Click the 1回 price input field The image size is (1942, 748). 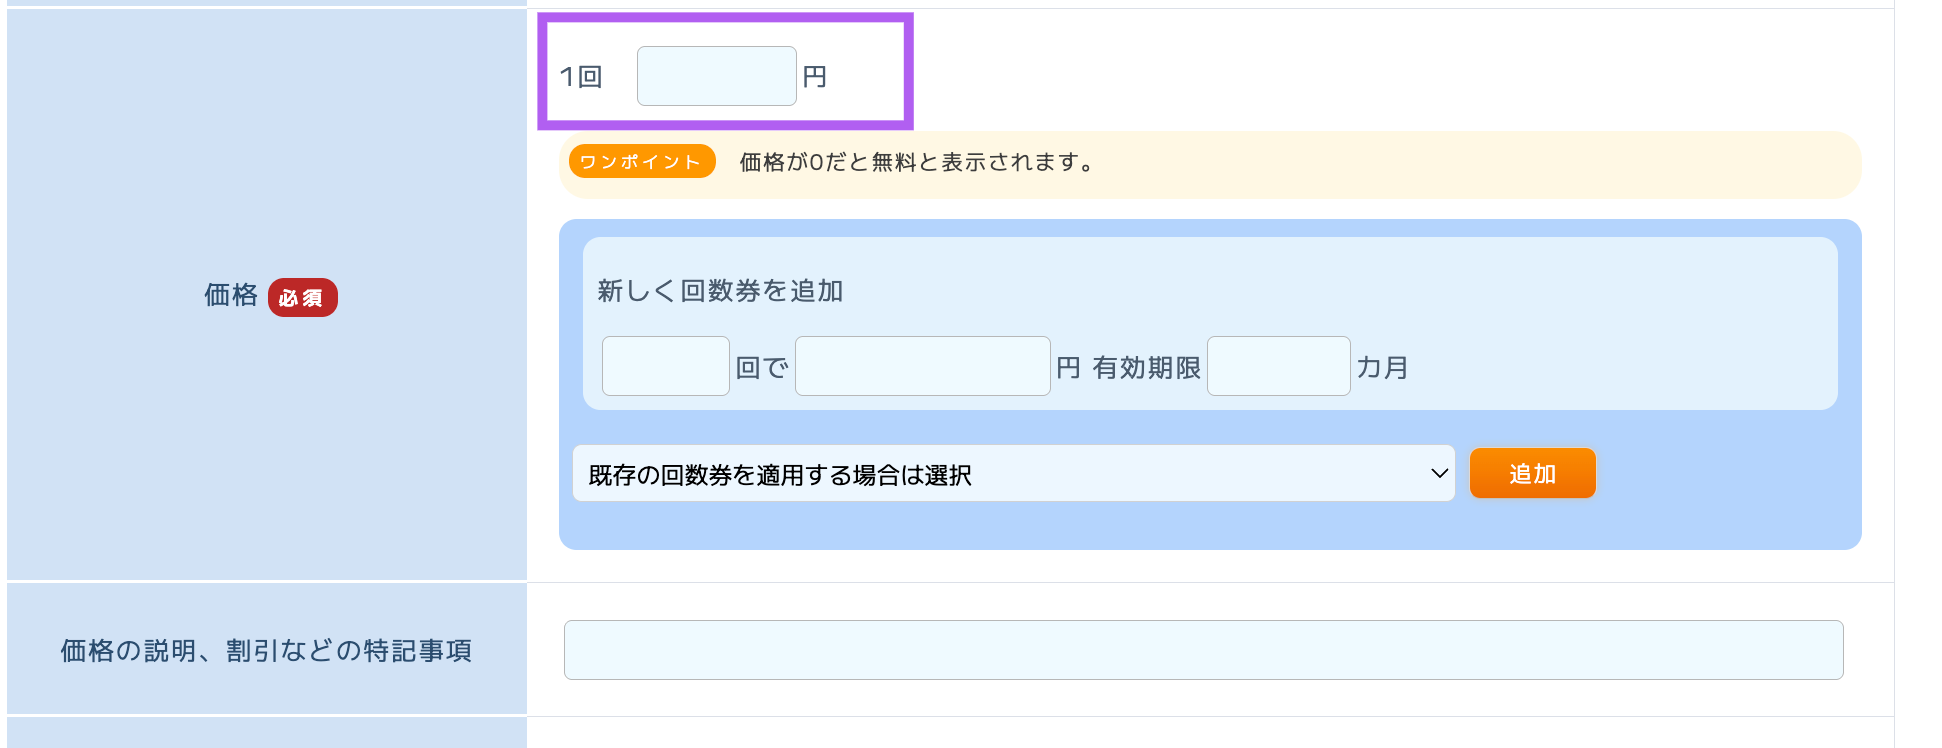pos(716,76)
